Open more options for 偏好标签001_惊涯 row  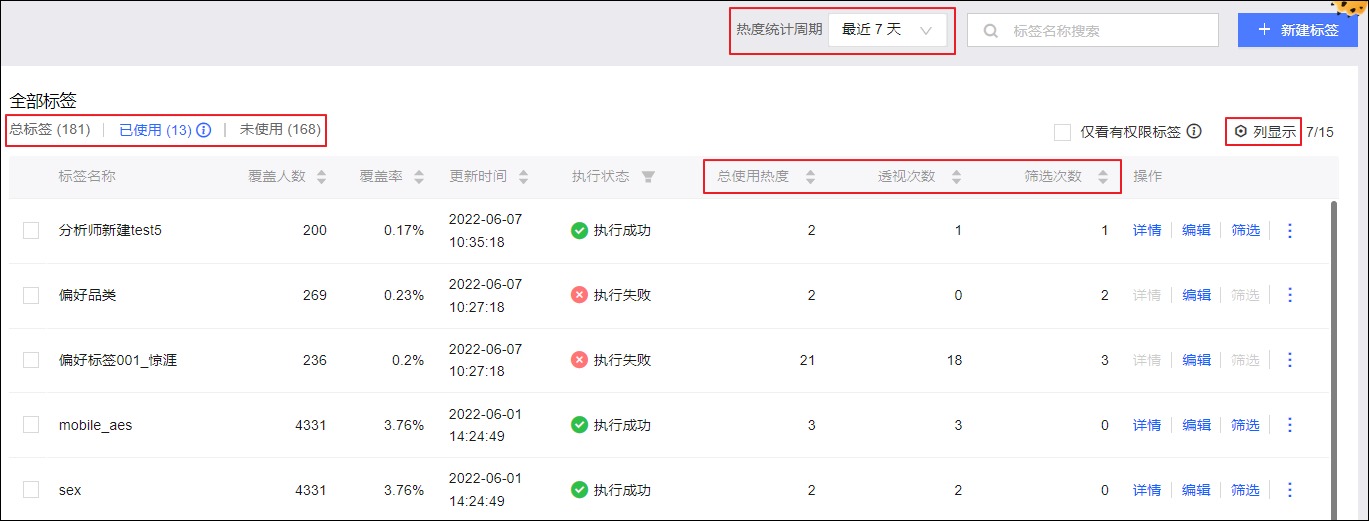click(x=1289, y=360)
